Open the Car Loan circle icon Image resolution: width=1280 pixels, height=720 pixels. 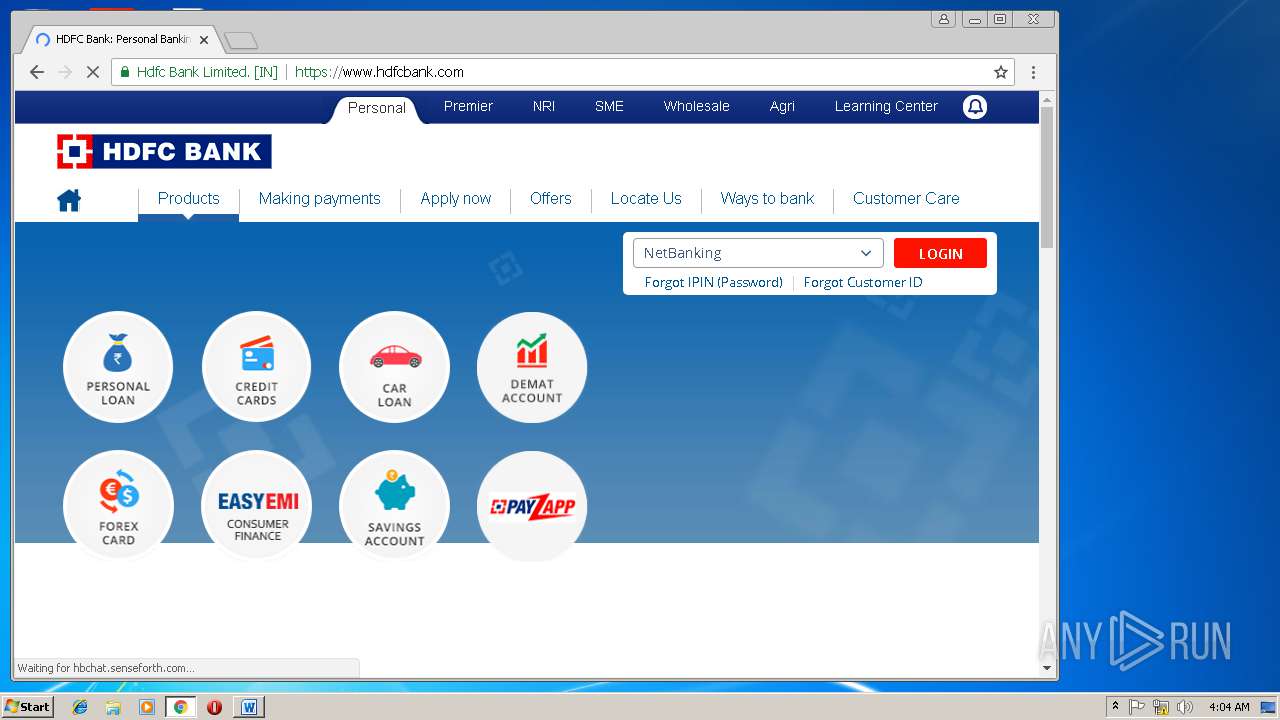click(x=394, y=367)
